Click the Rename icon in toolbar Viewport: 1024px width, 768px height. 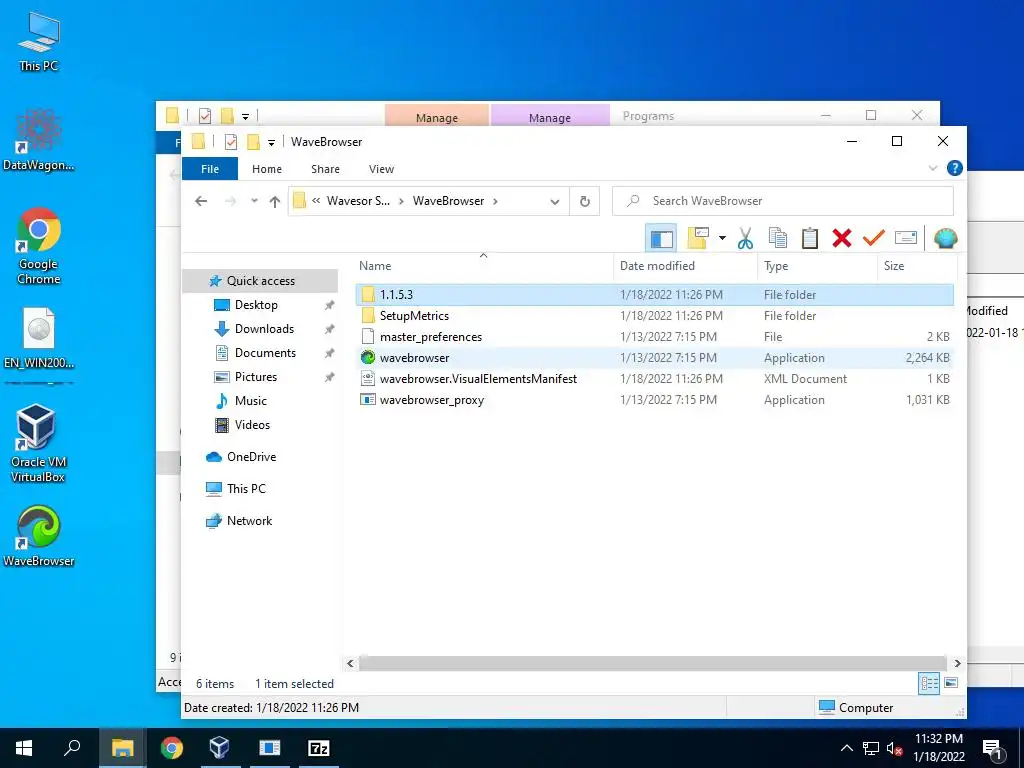(x=906, y=238)
